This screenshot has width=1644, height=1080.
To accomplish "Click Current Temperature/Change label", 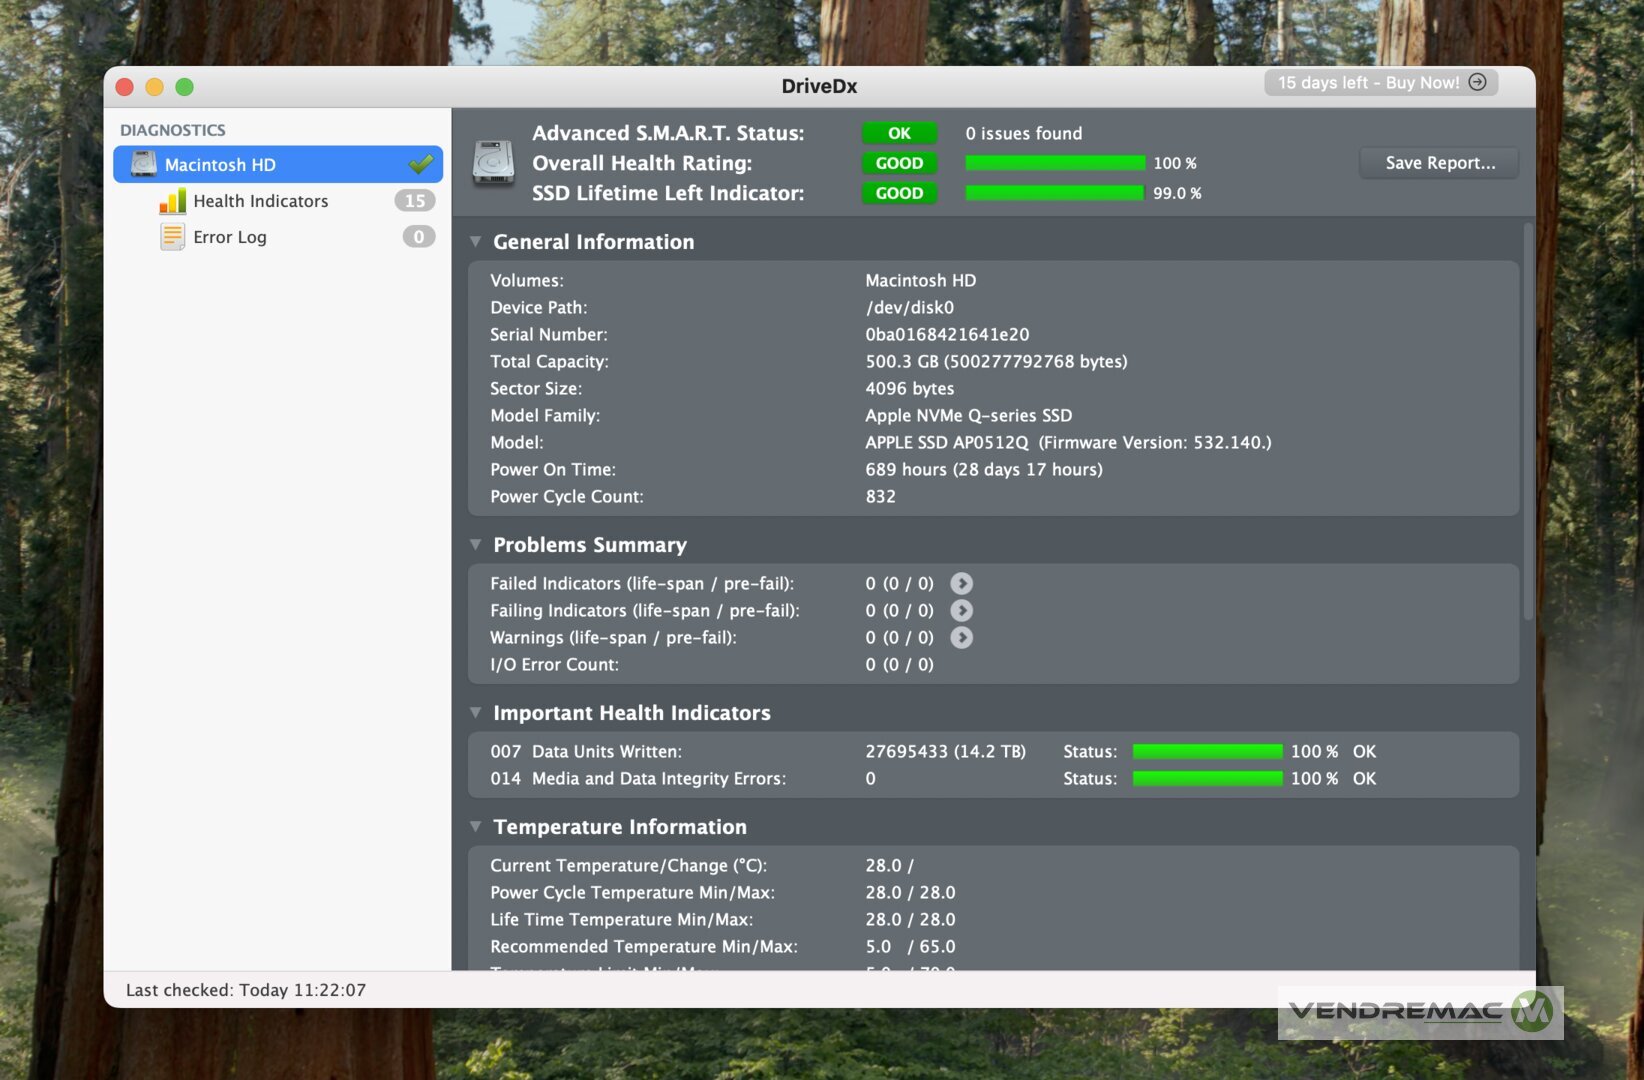I will click(628, 865).
